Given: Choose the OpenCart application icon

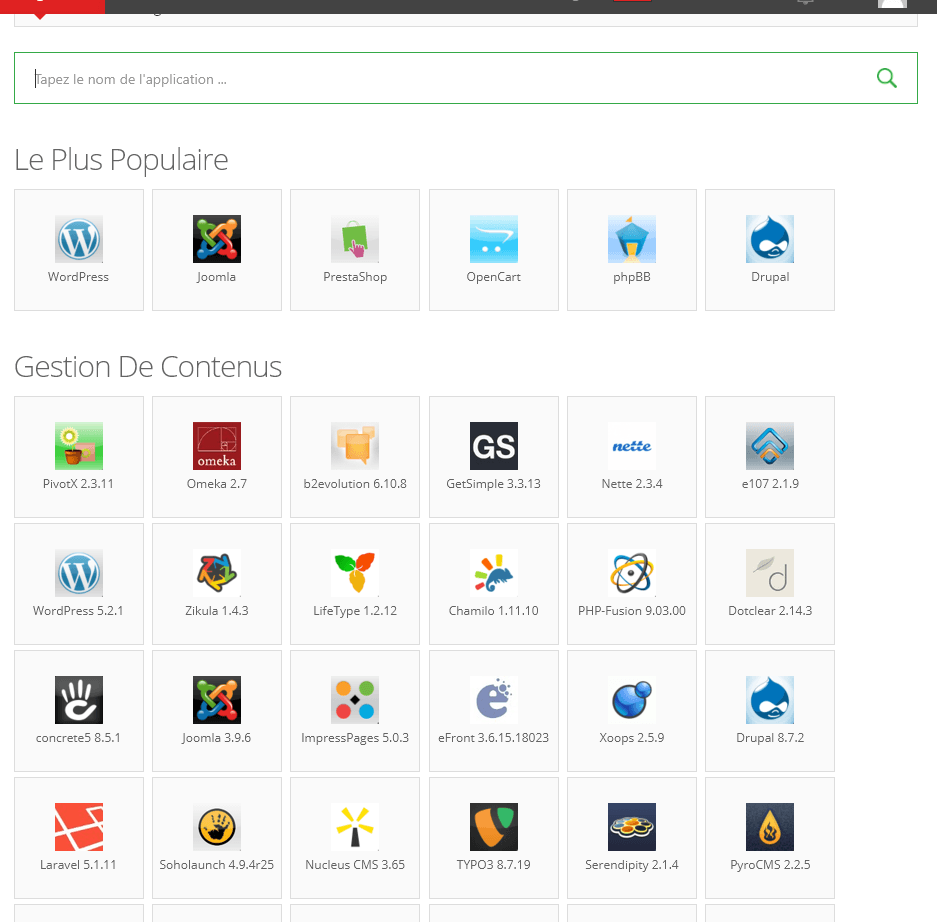Looking at the screenshot, I should pos(494,239).
